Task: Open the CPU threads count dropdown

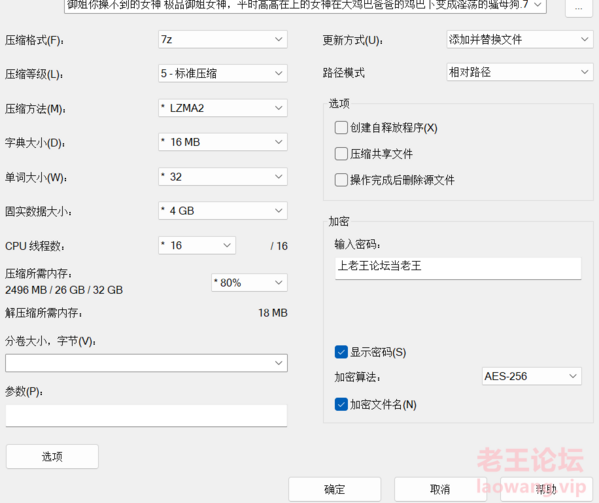Action: [x=197, y=245]
